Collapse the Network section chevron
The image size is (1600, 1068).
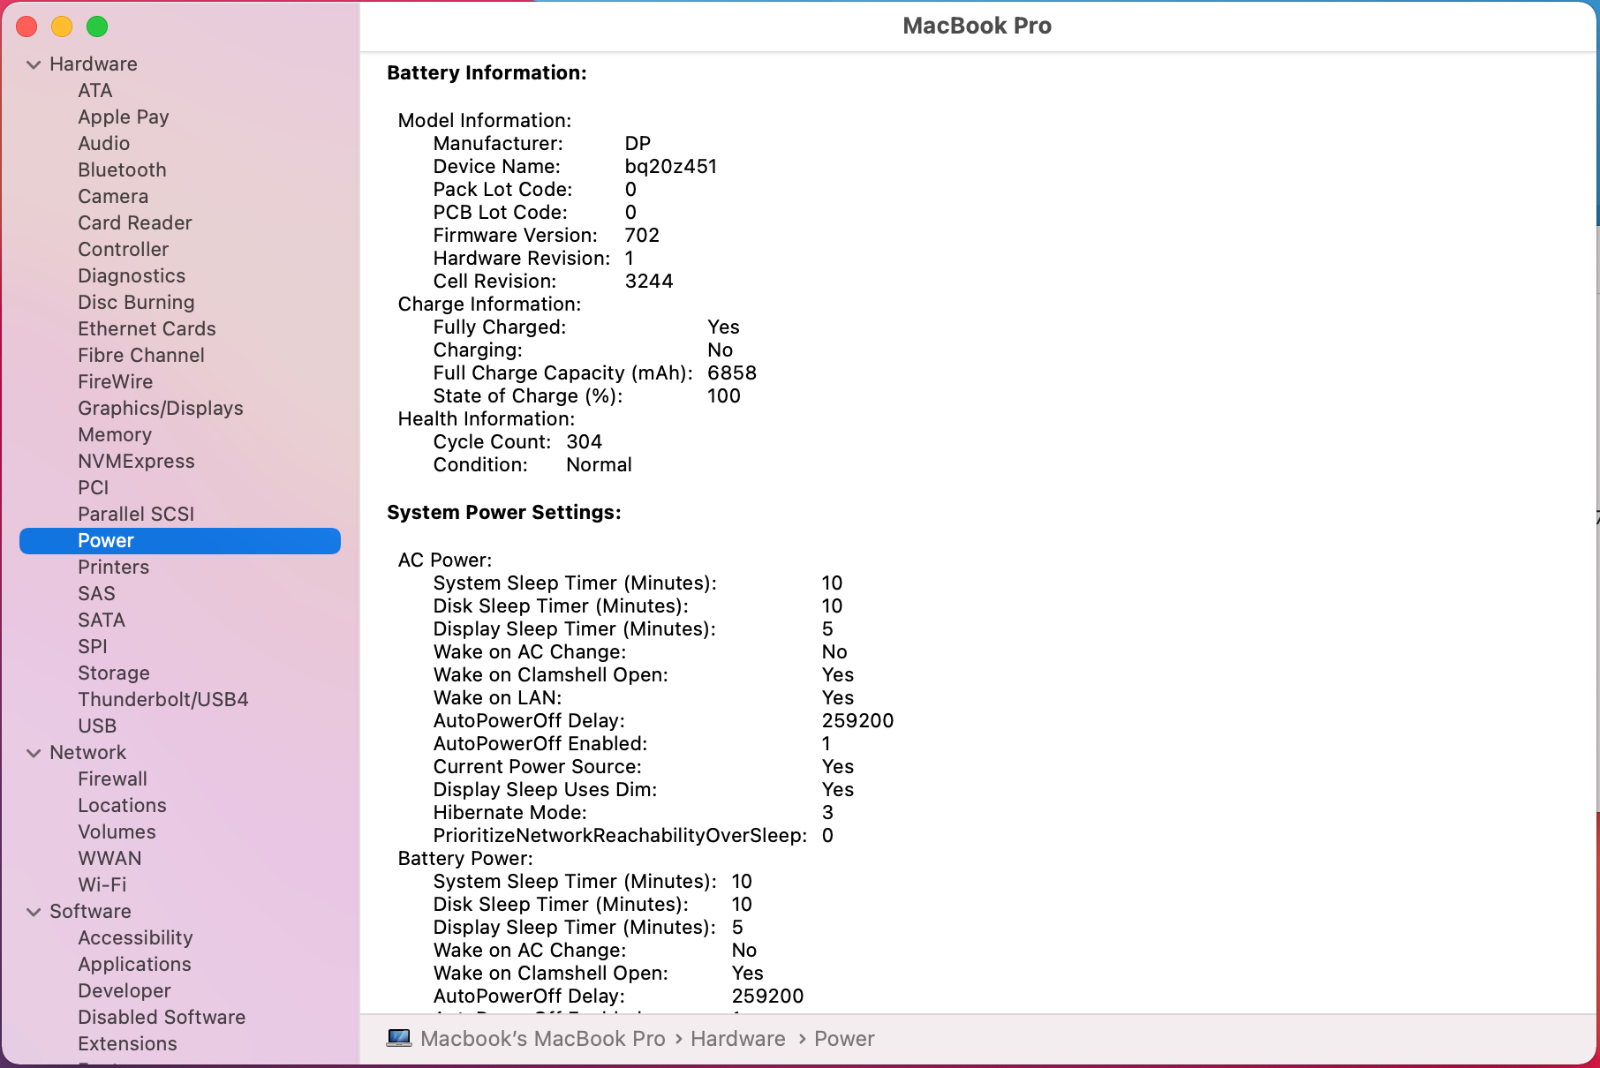click(33, 753)
